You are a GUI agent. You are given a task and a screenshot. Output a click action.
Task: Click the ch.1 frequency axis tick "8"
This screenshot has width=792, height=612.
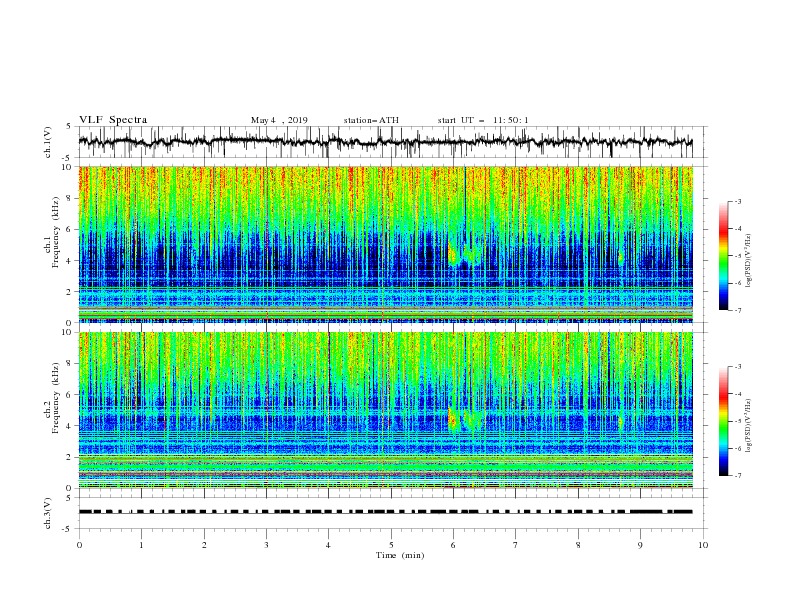point(70,198)
